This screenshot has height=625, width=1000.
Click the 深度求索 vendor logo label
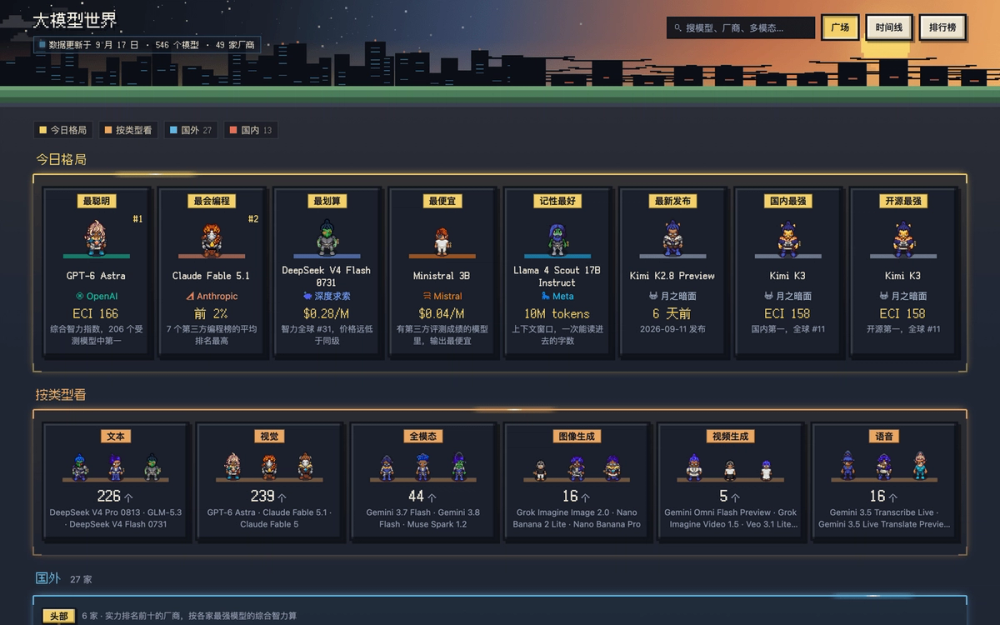click(x=327, y=296)
